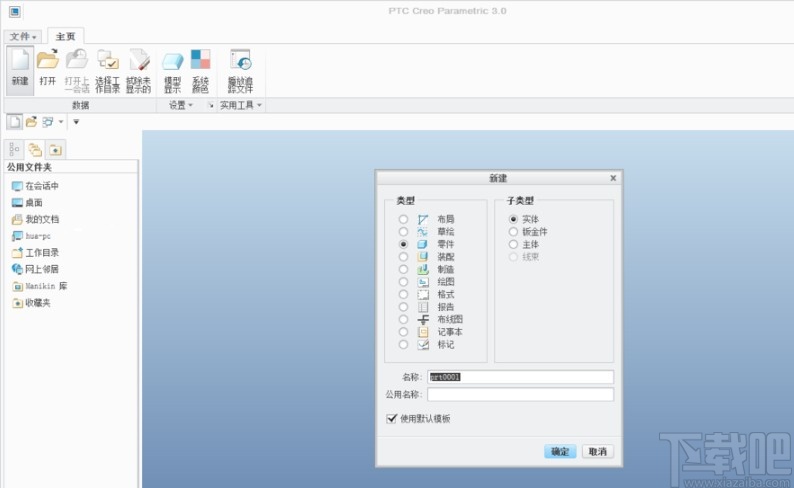The width and height of the screenshot is (794, 488).
Task: Open the windows dropdown arrow in quick access toolbar
Action: coord(61,121)
